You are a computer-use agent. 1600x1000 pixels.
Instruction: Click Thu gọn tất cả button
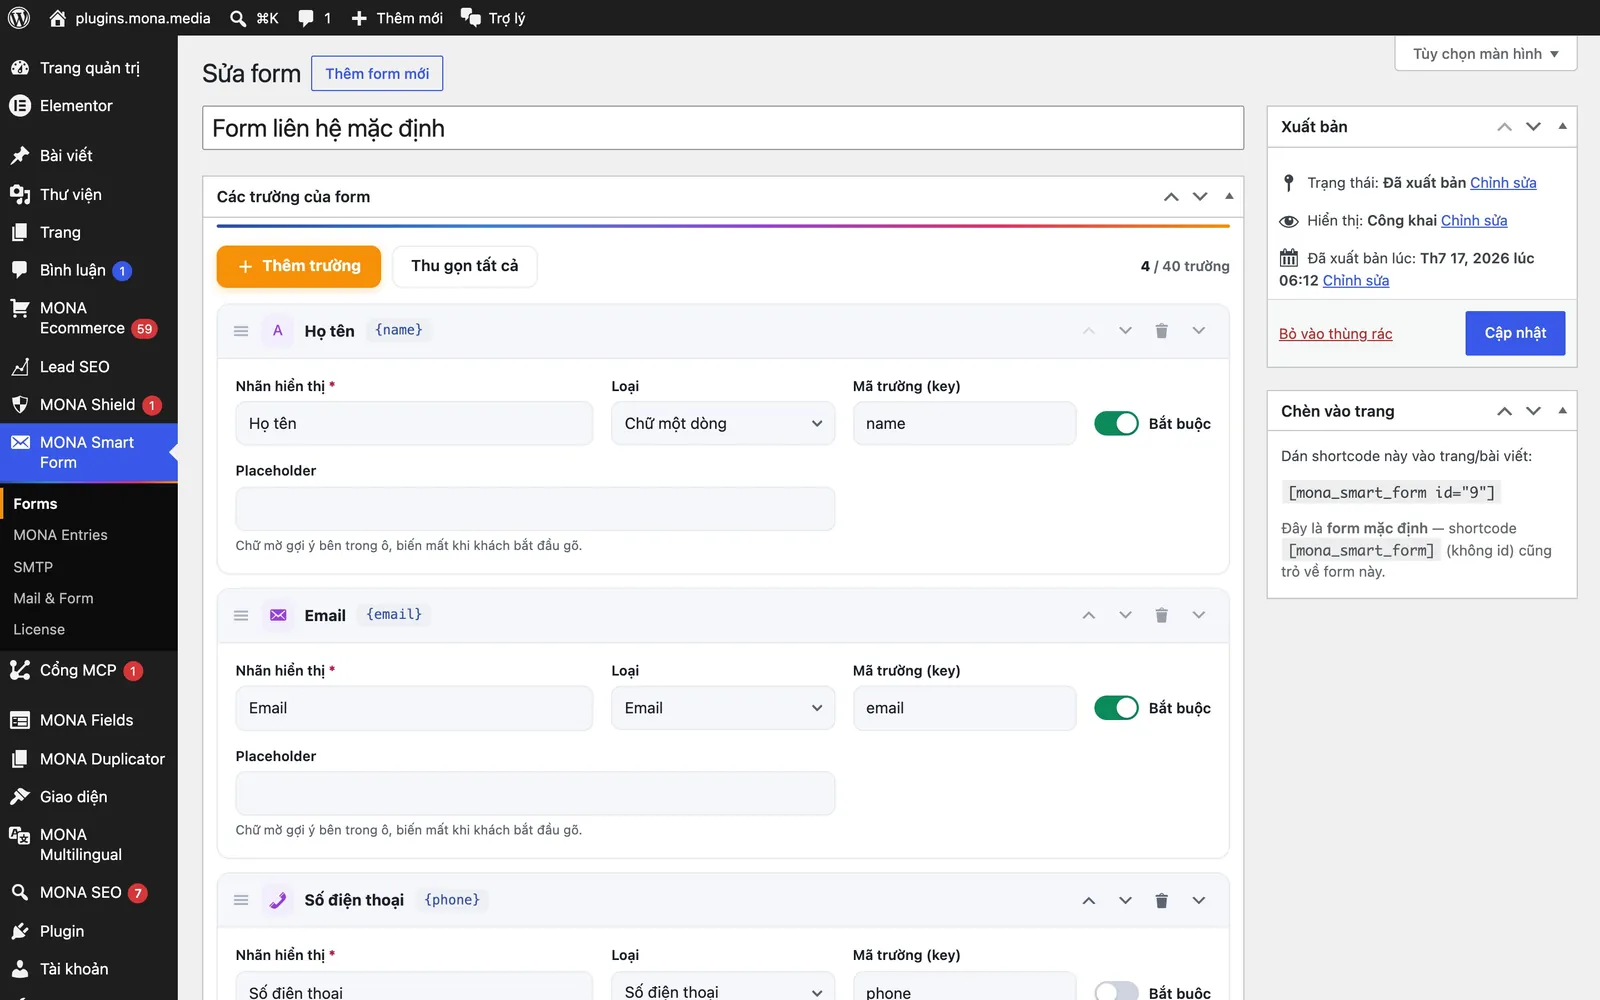click(465, 266)
